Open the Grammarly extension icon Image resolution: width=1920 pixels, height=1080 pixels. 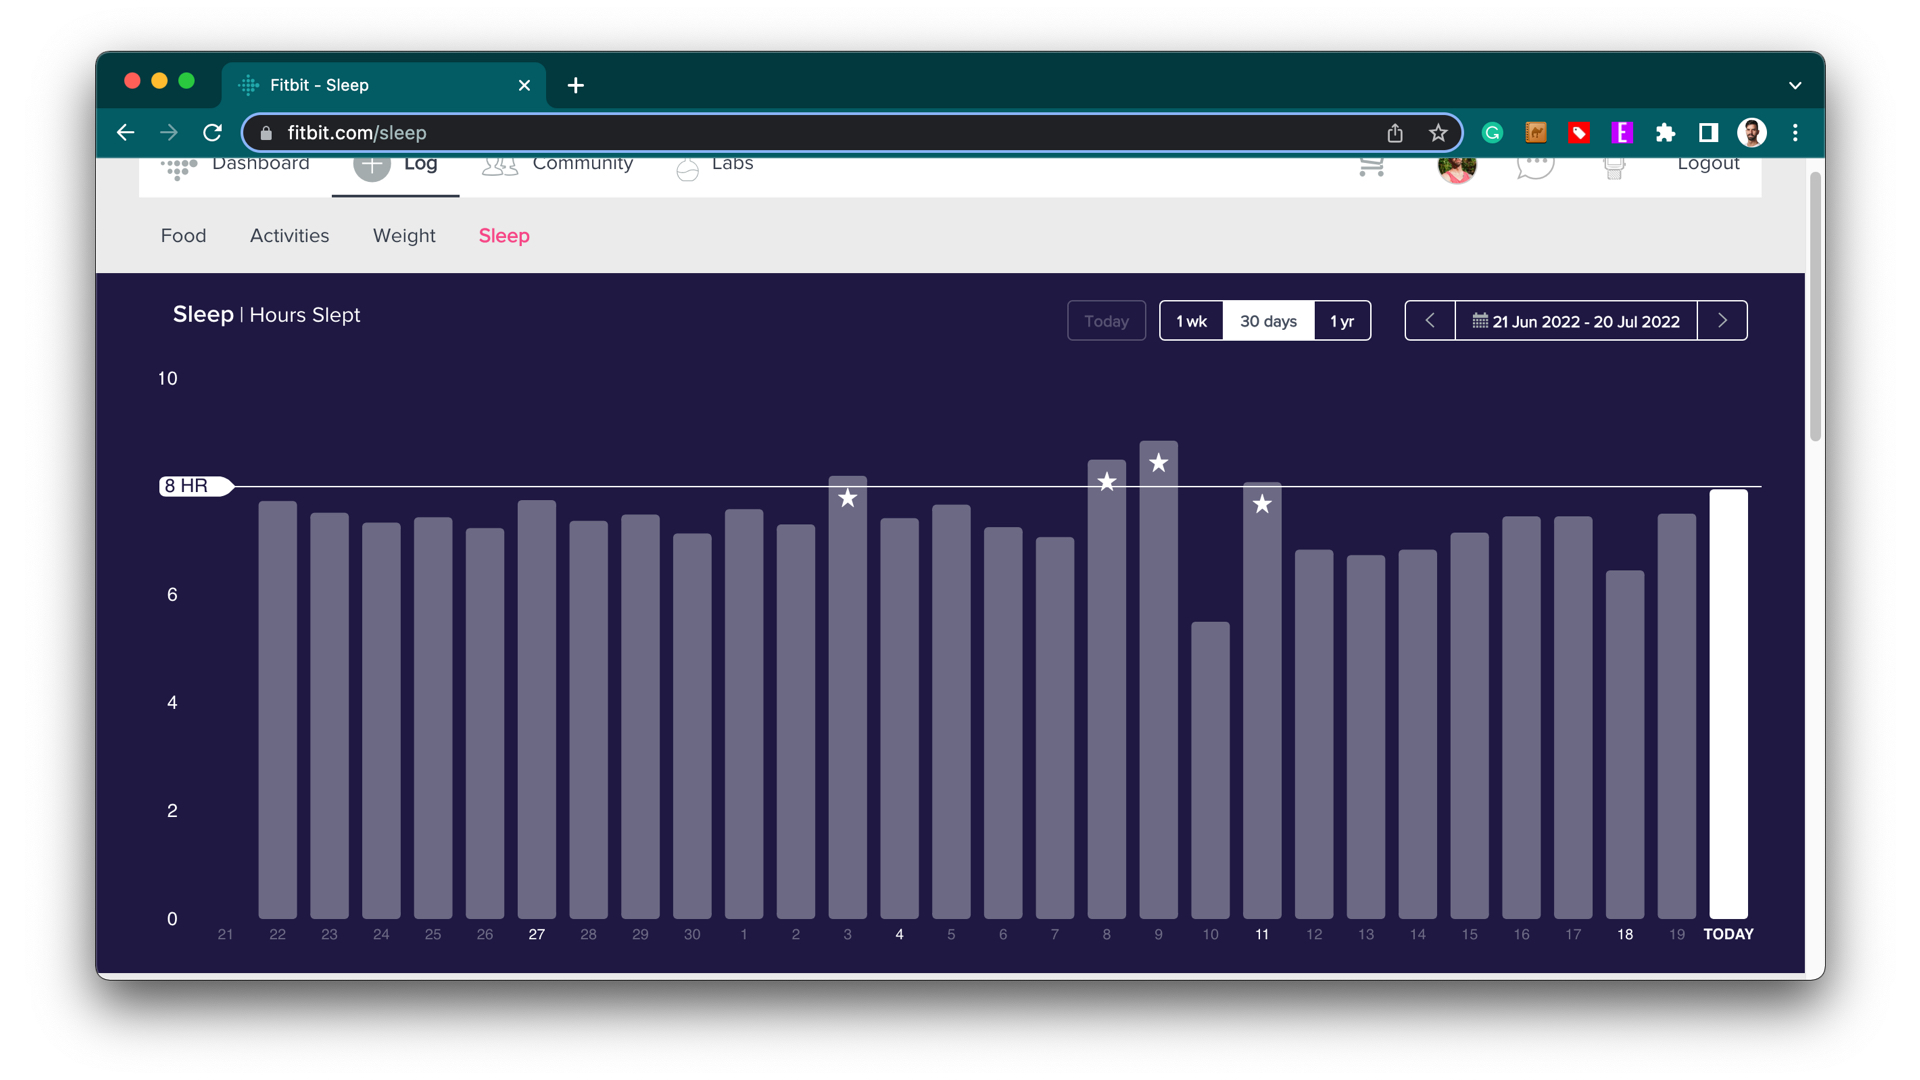pyautogui.click(x=1492, y=132)
